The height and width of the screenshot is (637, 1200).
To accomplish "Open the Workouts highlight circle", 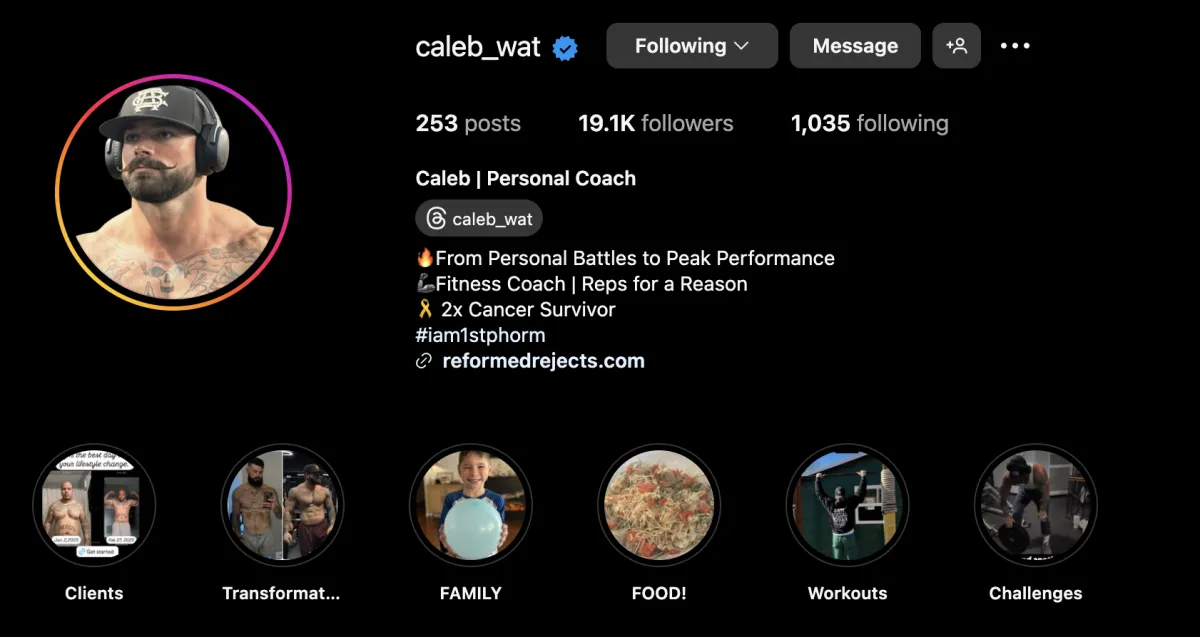I will pos(847,506).
